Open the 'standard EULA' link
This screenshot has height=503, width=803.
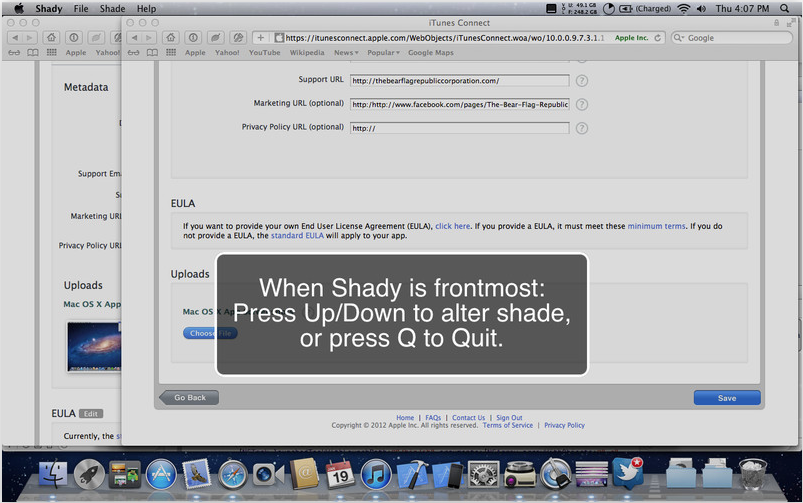tap(297, 236)
